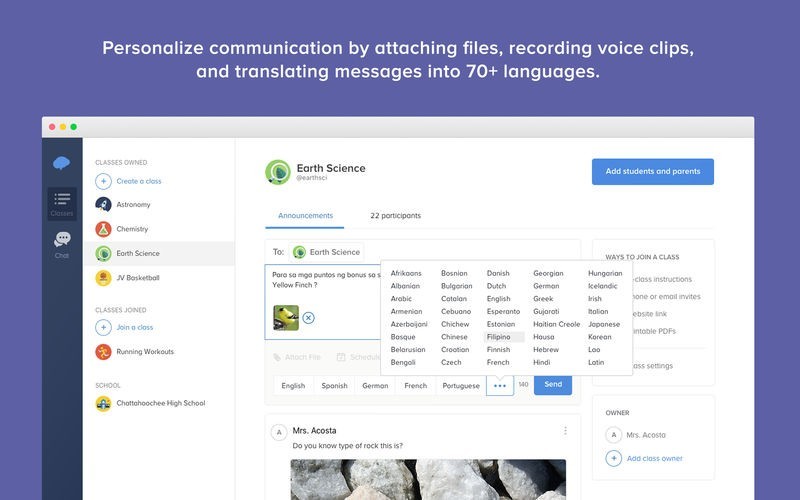Image resolution: width=800 pixels, height=500 pixels.
Task: Click the plus icon beside Create a class
Action: 103,181
